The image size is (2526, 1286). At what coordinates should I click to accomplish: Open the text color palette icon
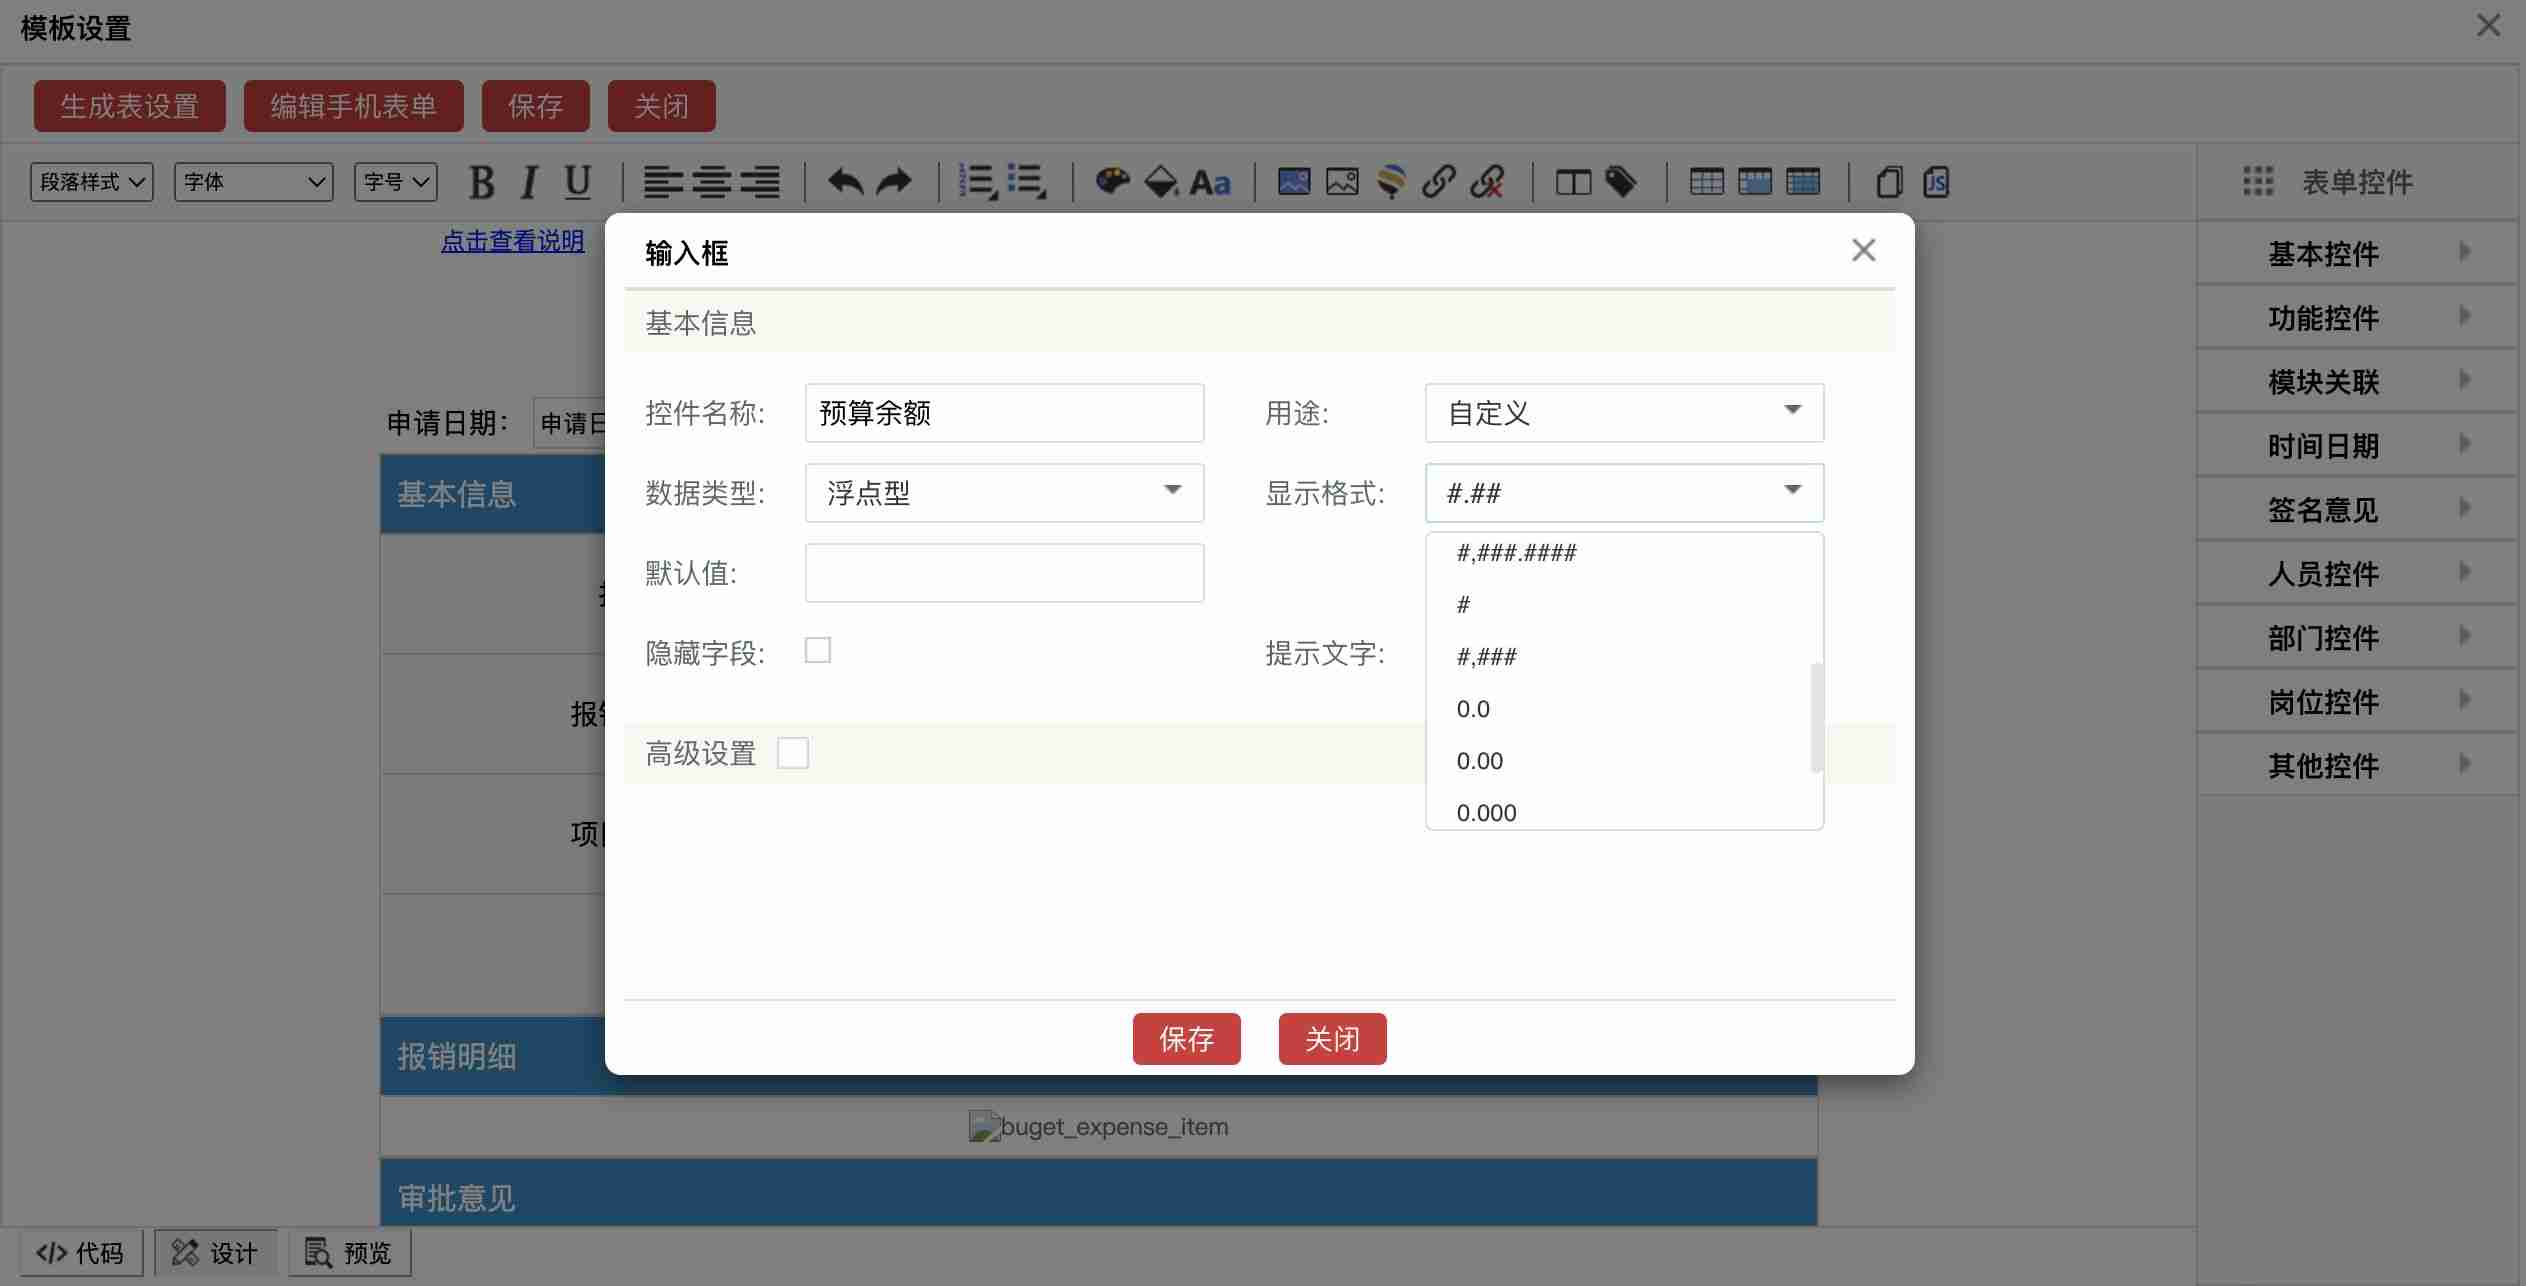[x=1112, y=182]
